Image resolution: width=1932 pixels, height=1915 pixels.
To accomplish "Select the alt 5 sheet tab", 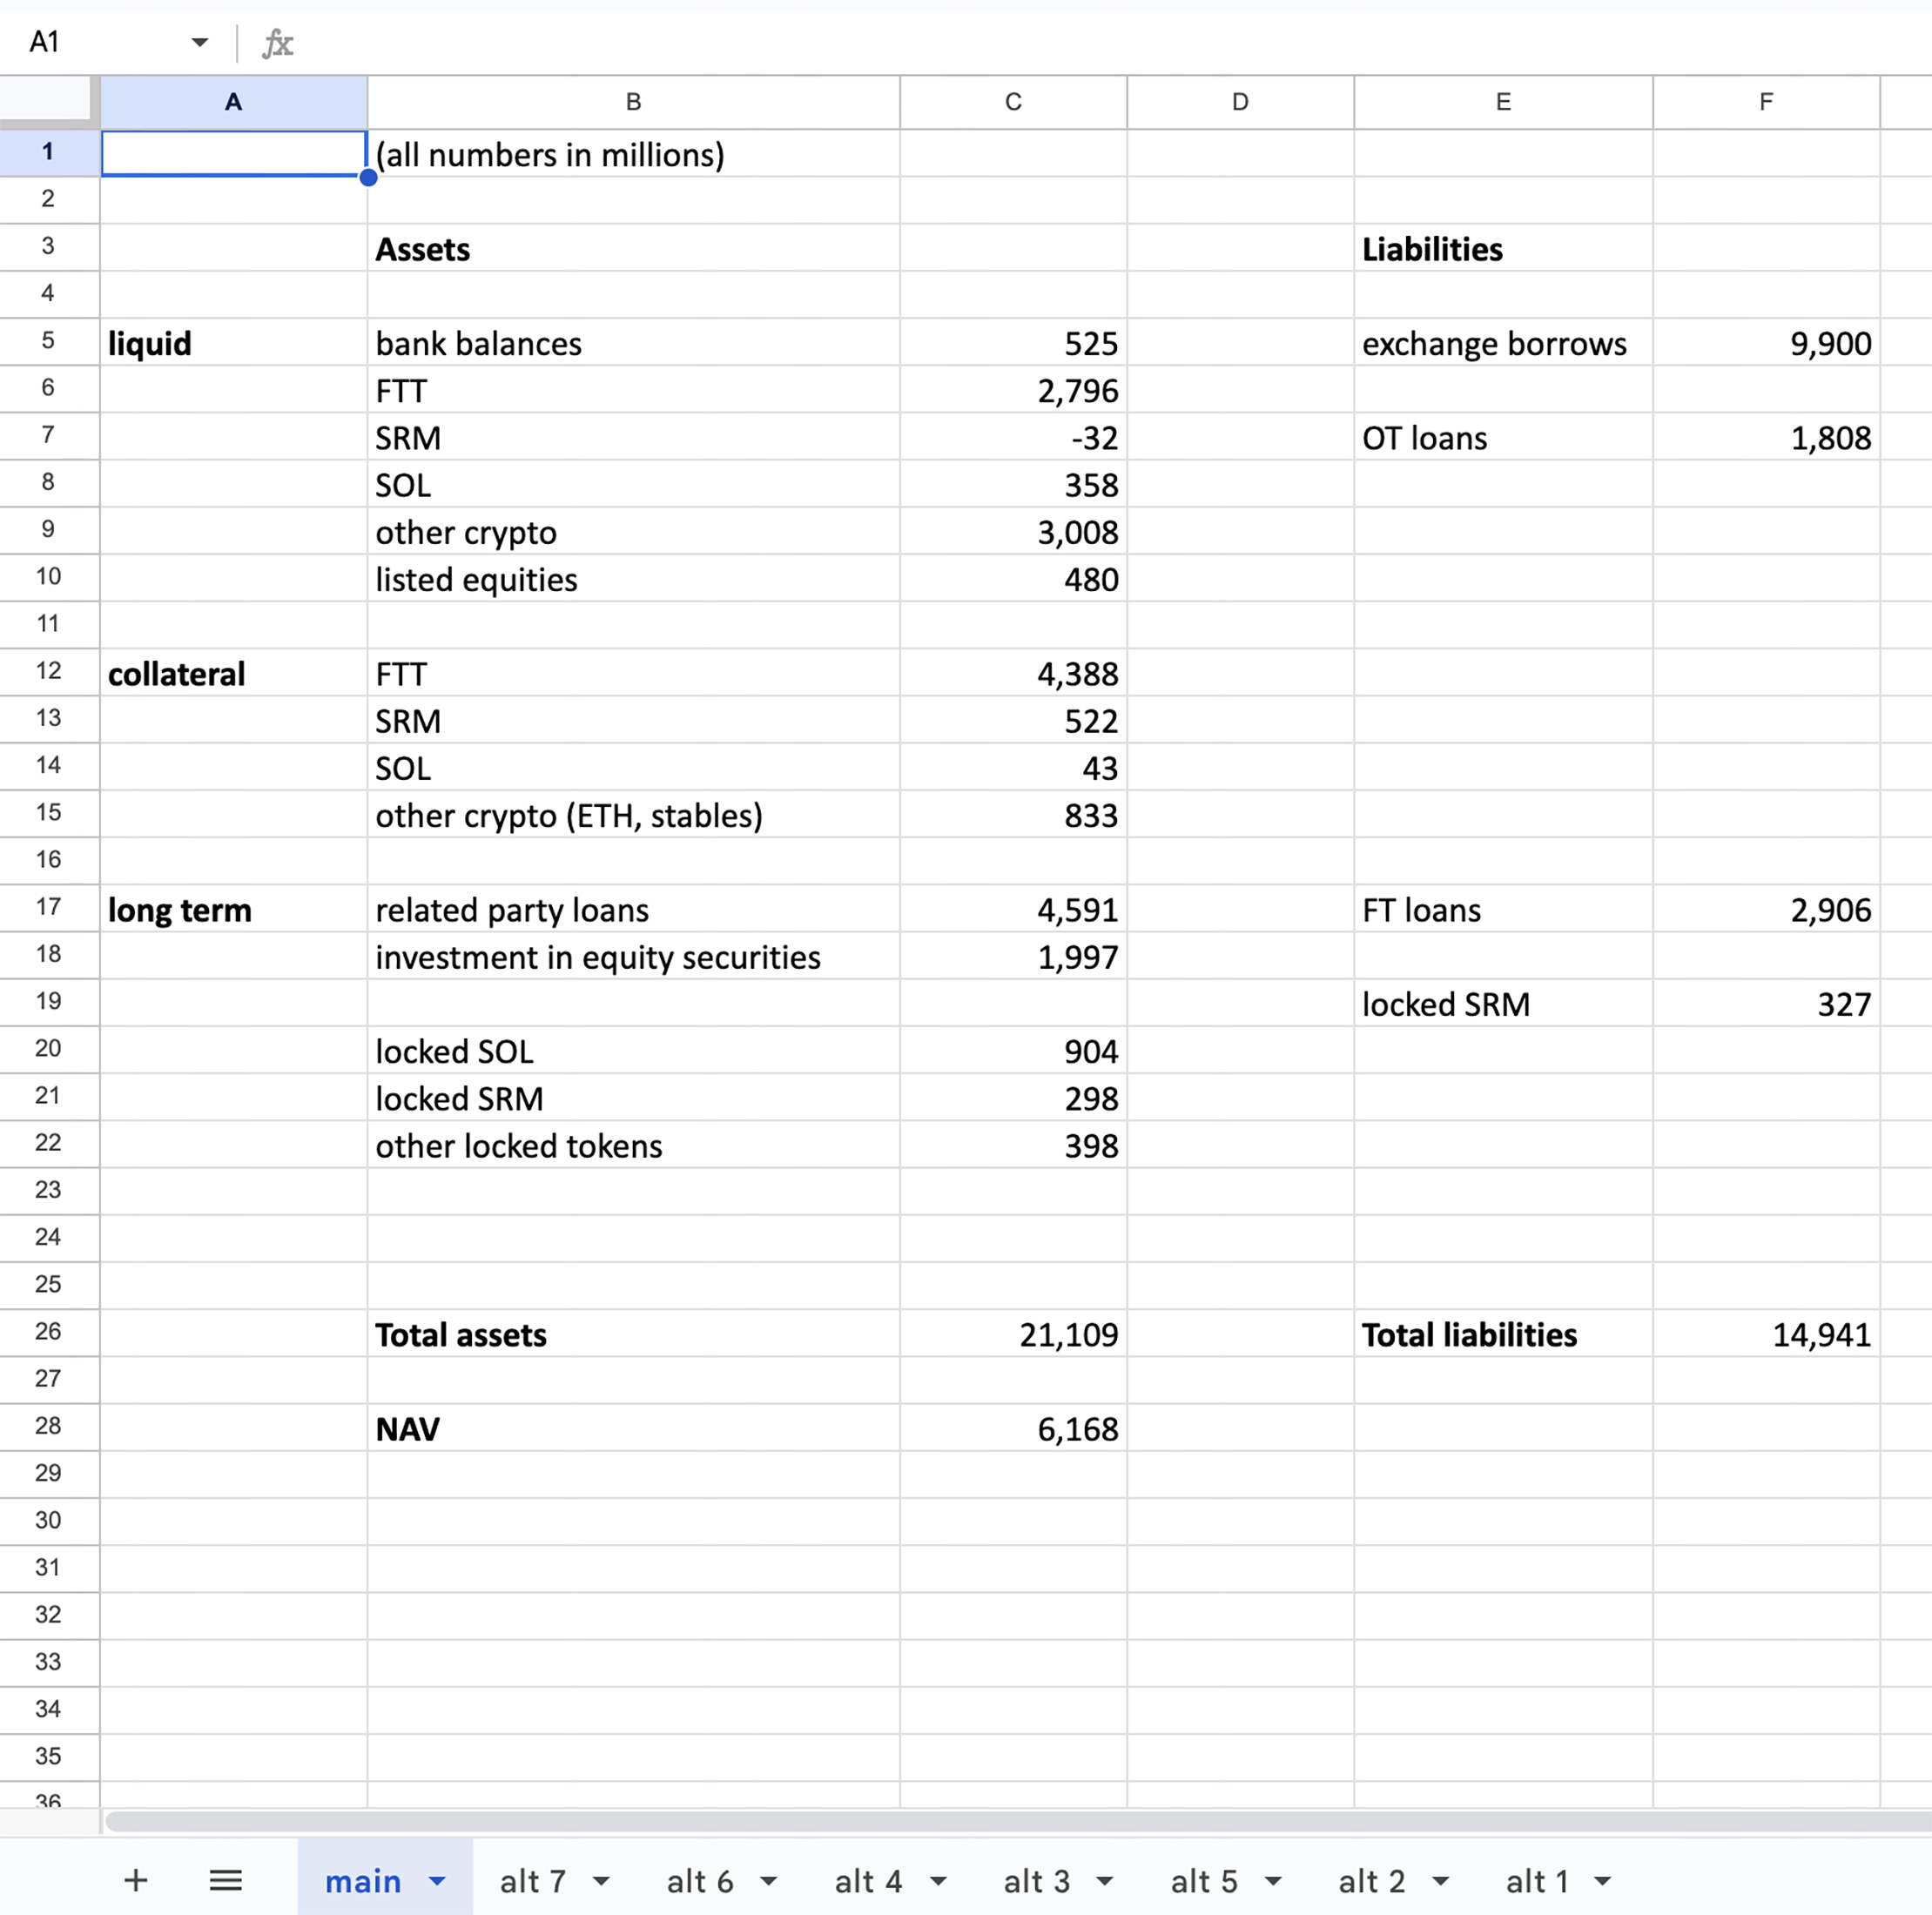I will (x=1204, y=1881).
